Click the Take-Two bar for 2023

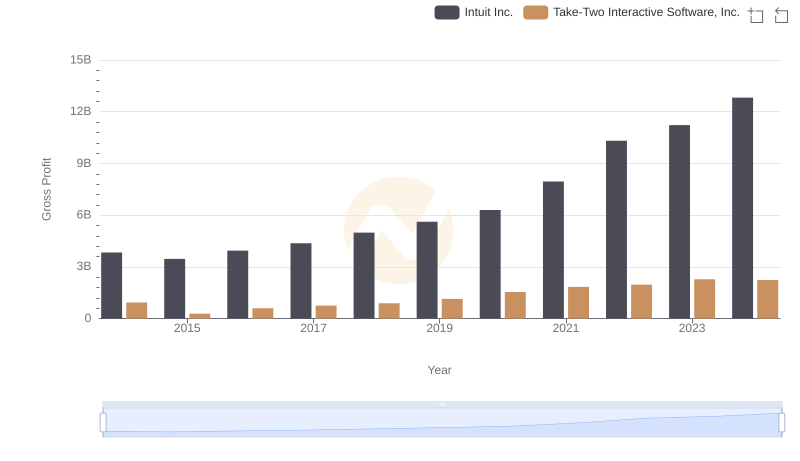point(704,298)
